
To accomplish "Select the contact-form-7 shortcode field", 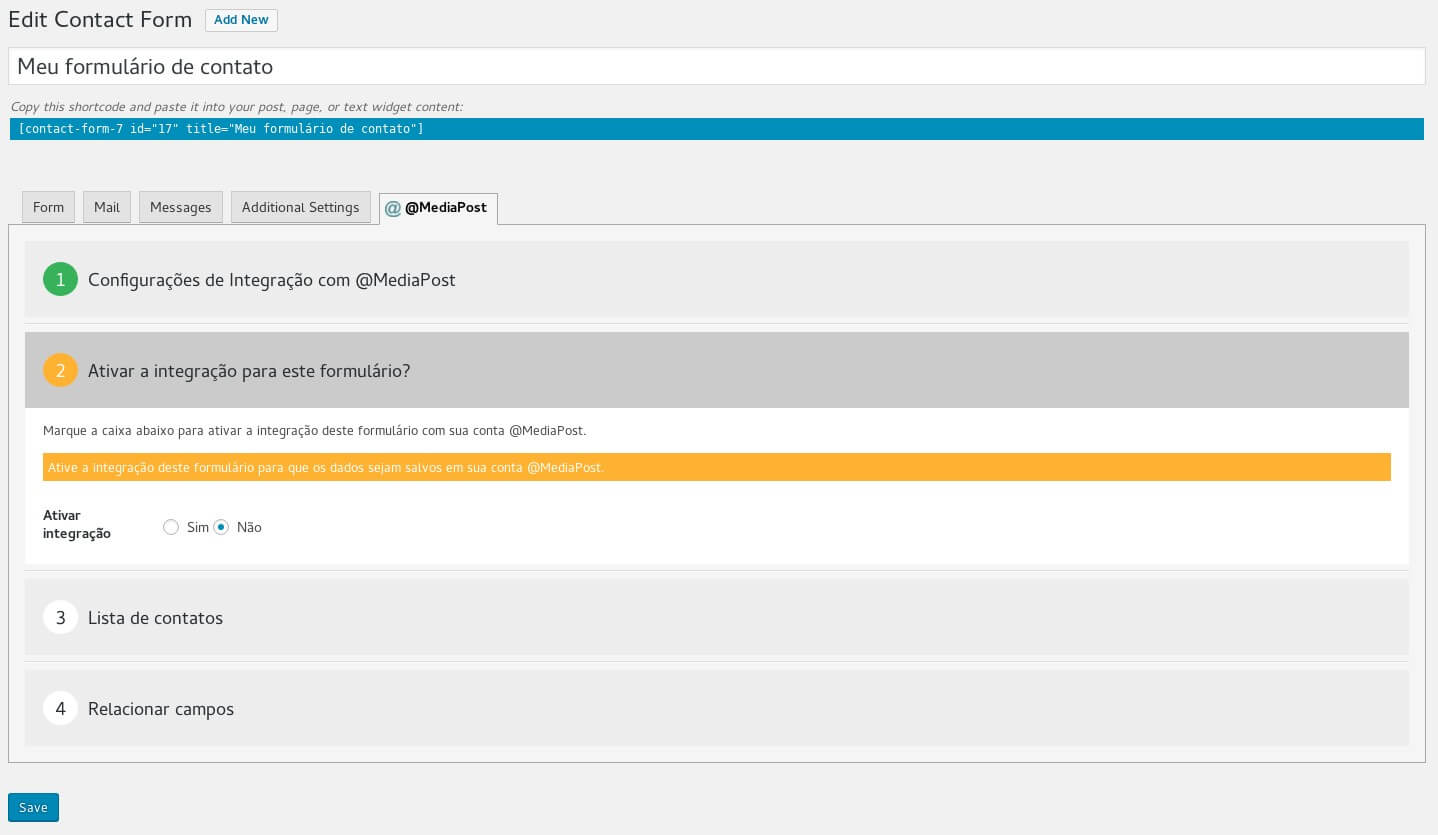I will tap(716, 129).
